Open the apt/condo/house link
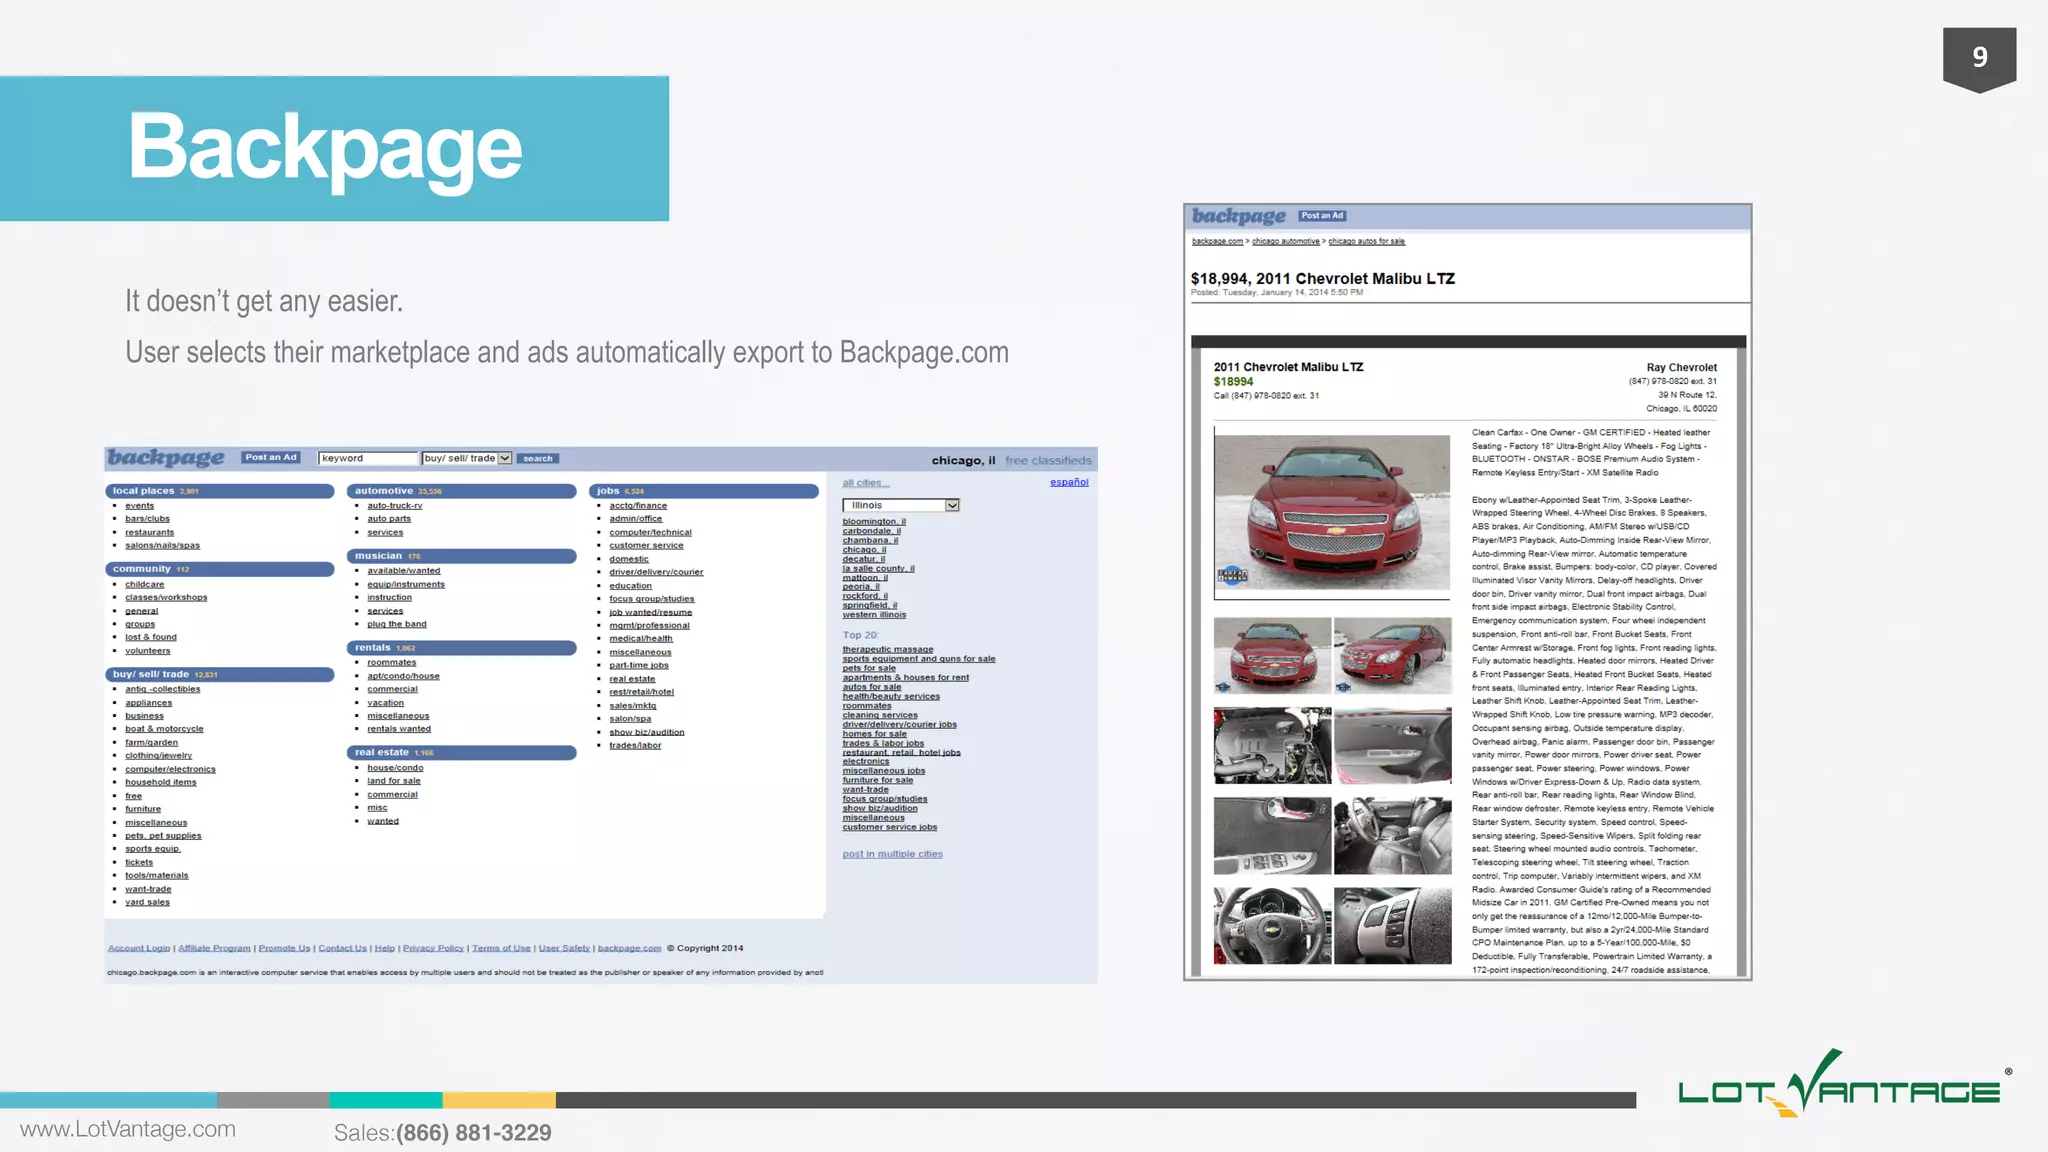This screenshot has width=2048, height=1152. coord(404,676)
